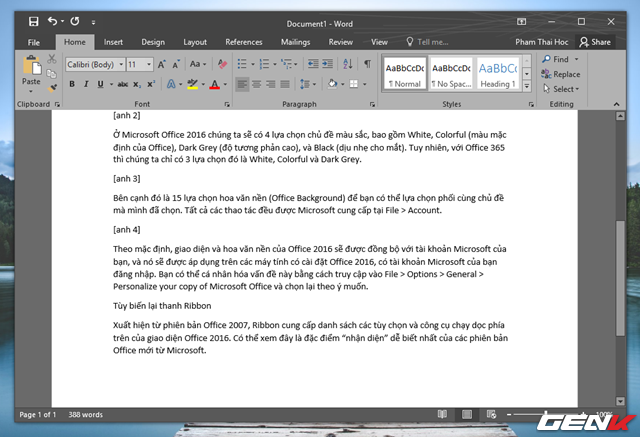This screenshot has height=437, width=640.
Task: Increase font size with Grow Font
Action: (162, 64)
